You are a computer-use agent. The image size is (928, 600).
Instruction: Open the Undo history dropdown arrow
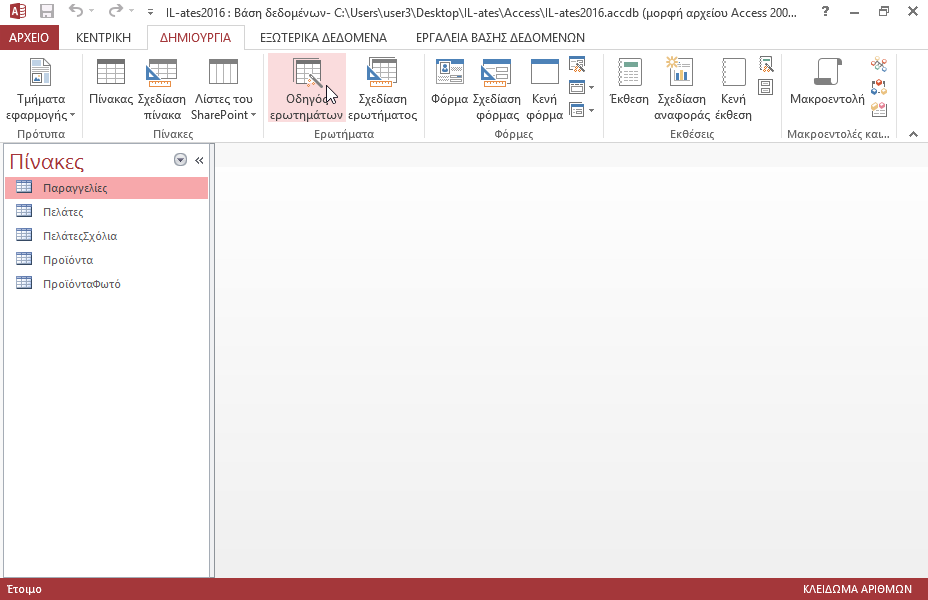[91, 11]
